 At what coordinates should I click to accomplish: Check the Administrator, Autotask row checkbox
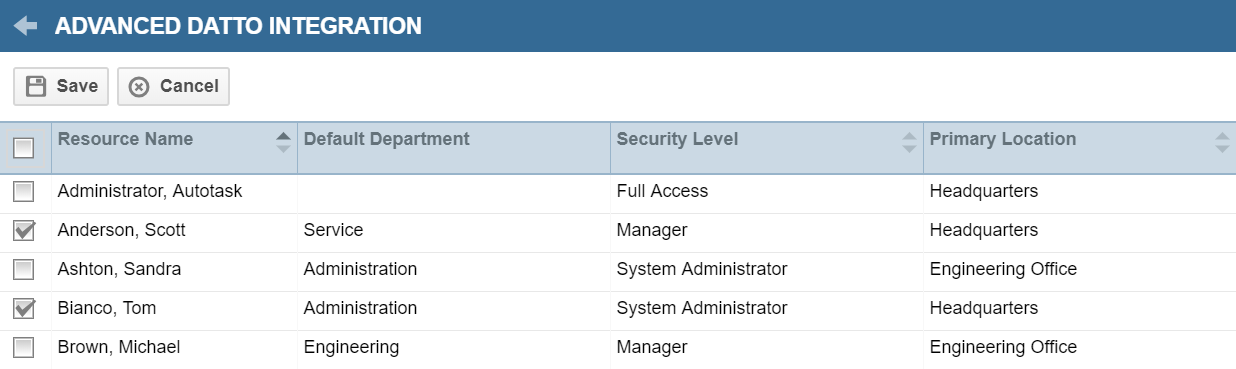point(23,191)
